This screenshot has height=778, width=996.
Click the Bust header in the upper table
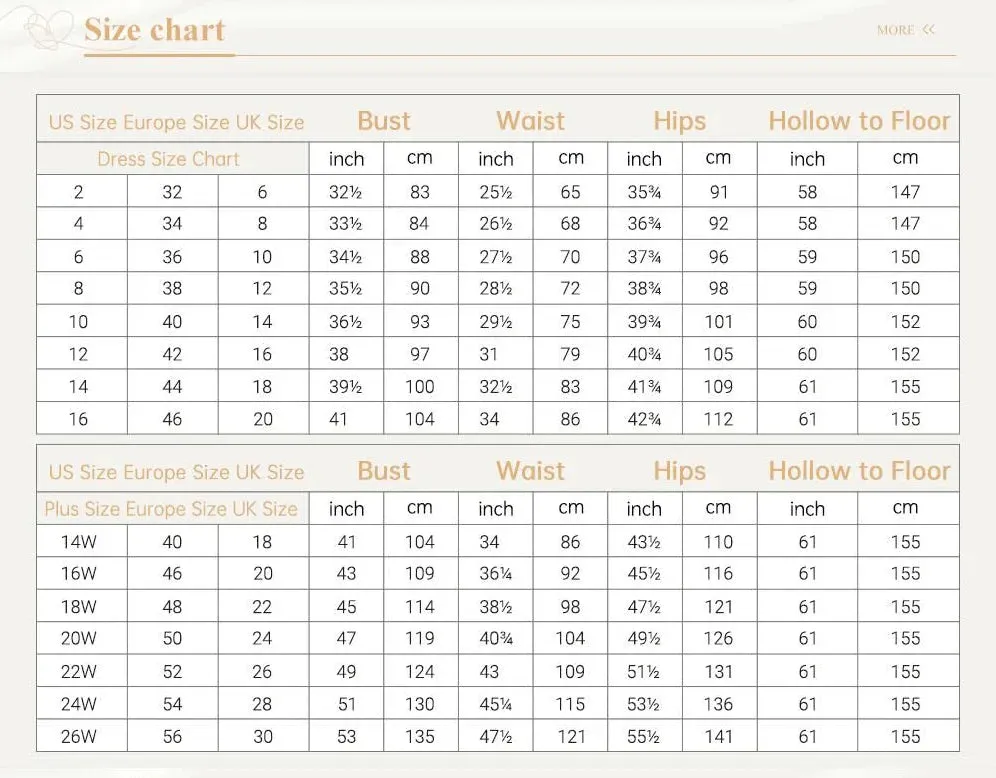[384, 121]
